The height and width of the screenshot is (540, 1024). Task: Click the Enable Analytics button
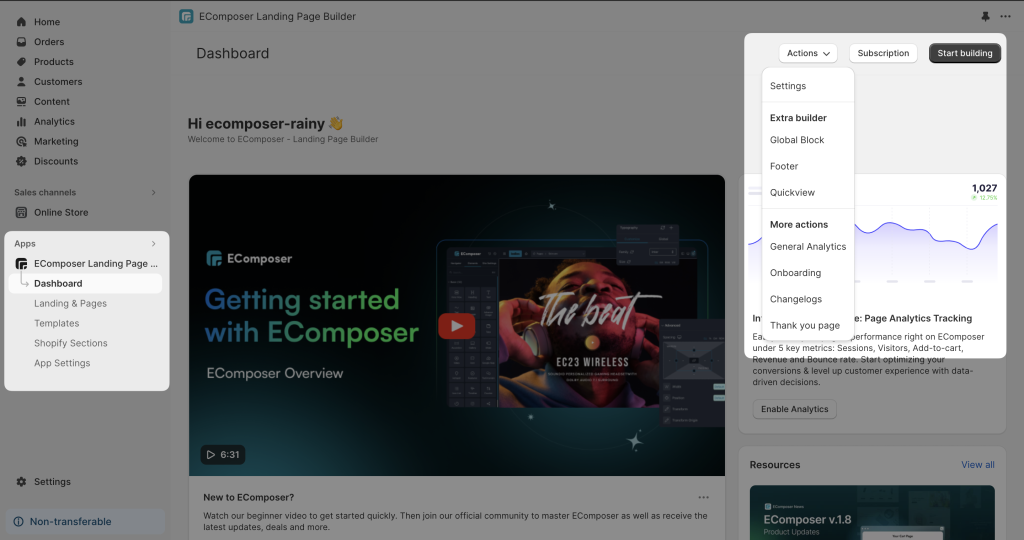[794, 409]
